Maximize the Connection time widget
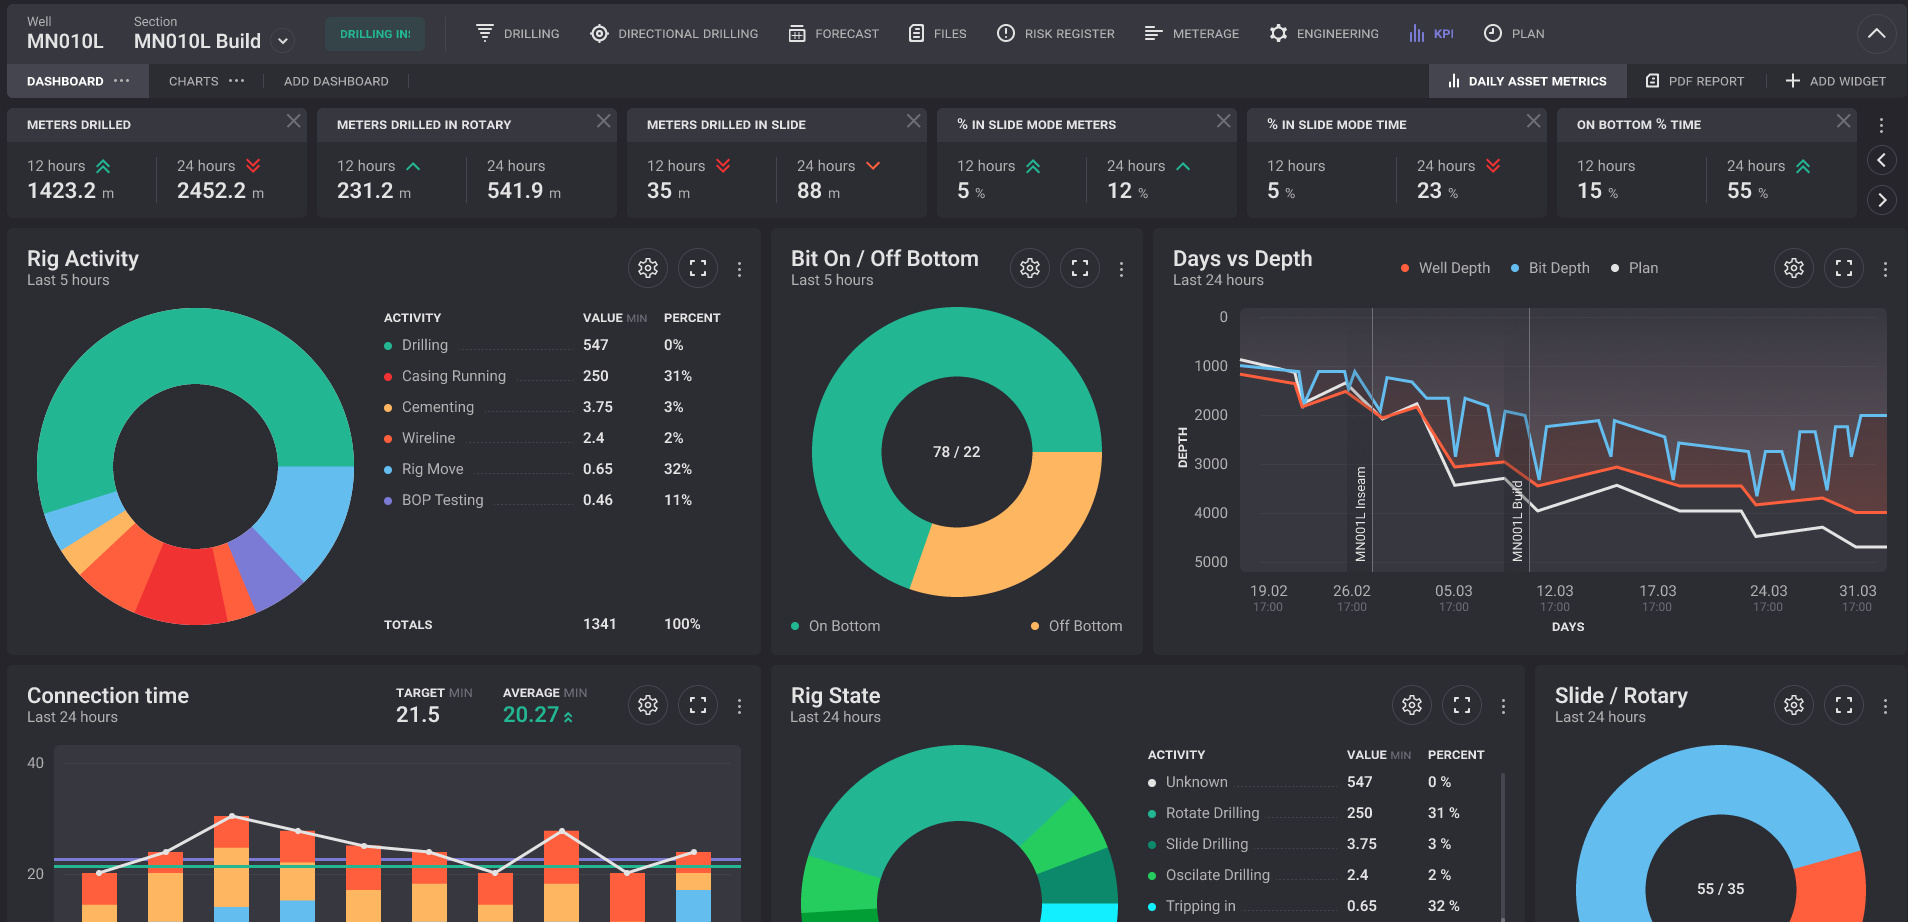This screenshot has height=922, width=1908. [698, 706]
